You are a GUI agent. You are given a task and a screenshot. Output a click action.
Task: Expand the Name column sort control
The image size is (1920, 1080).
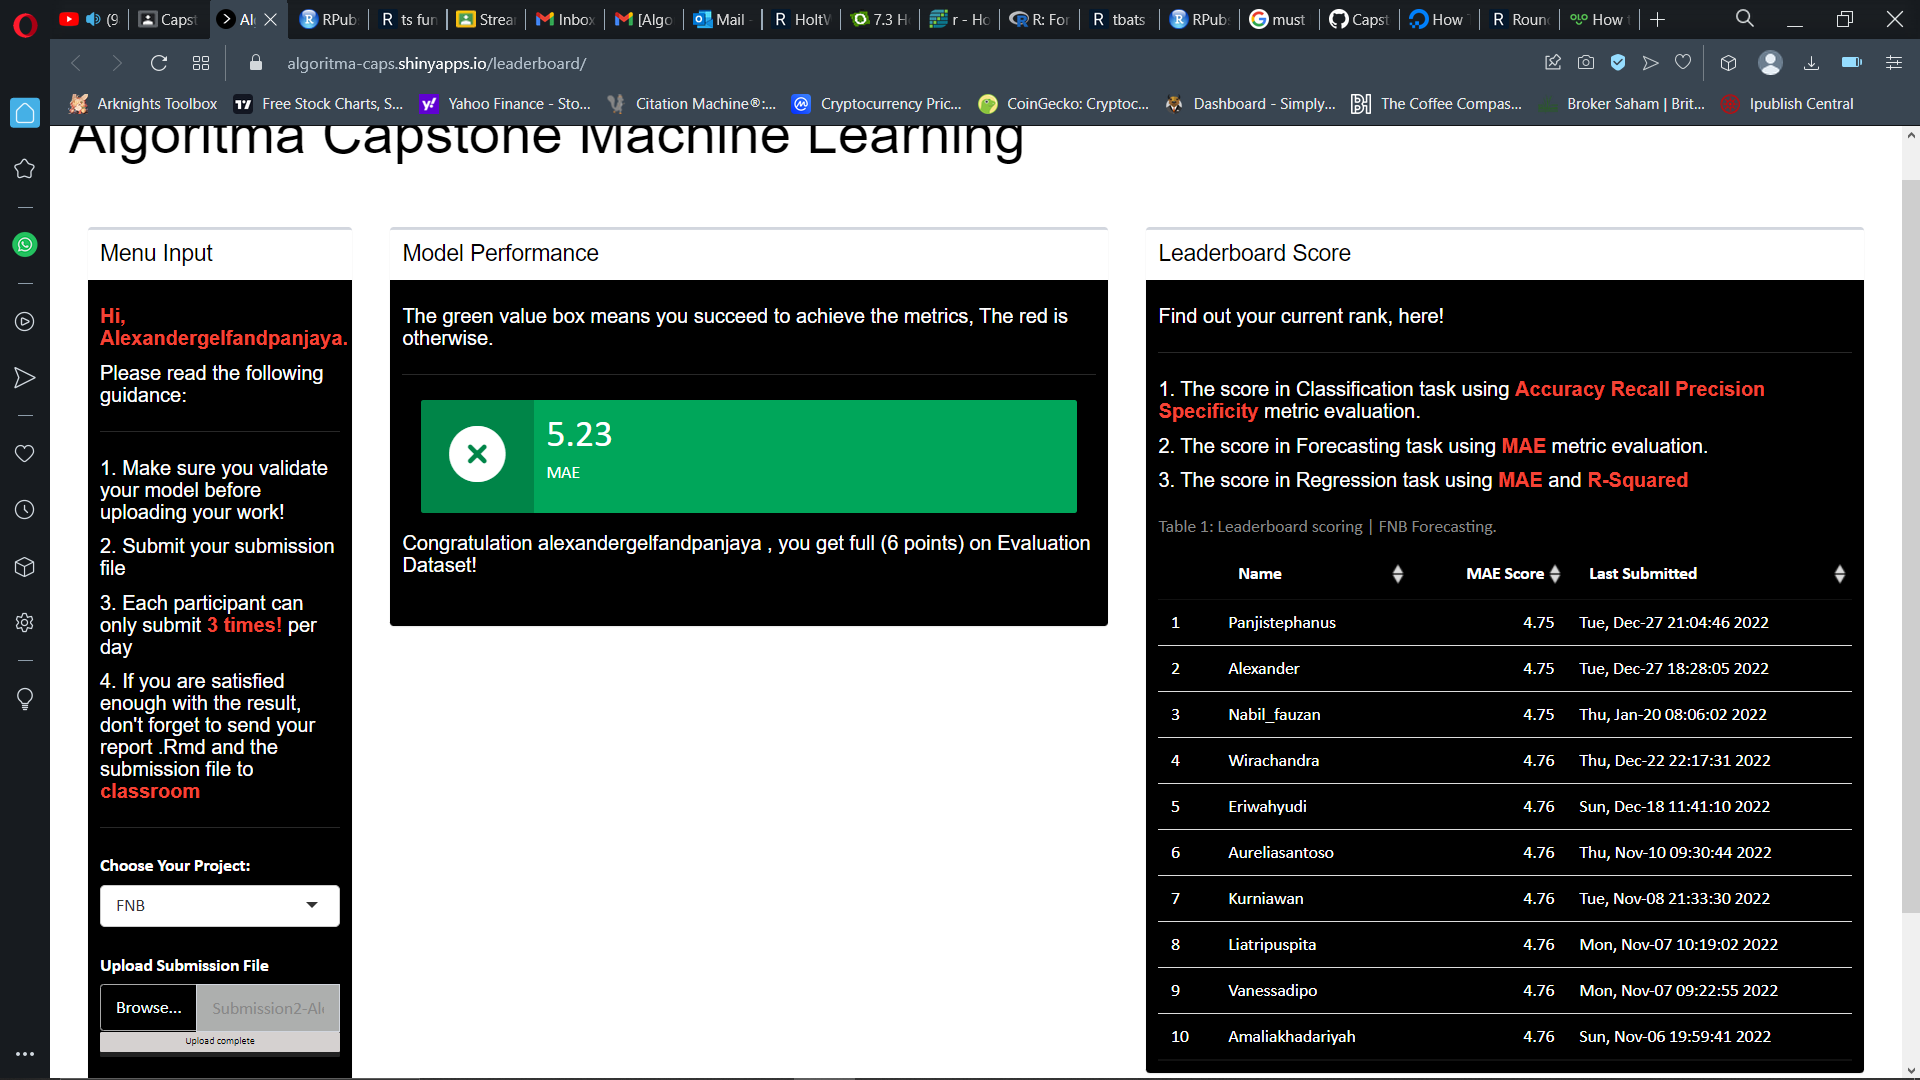click(1397, 573)
